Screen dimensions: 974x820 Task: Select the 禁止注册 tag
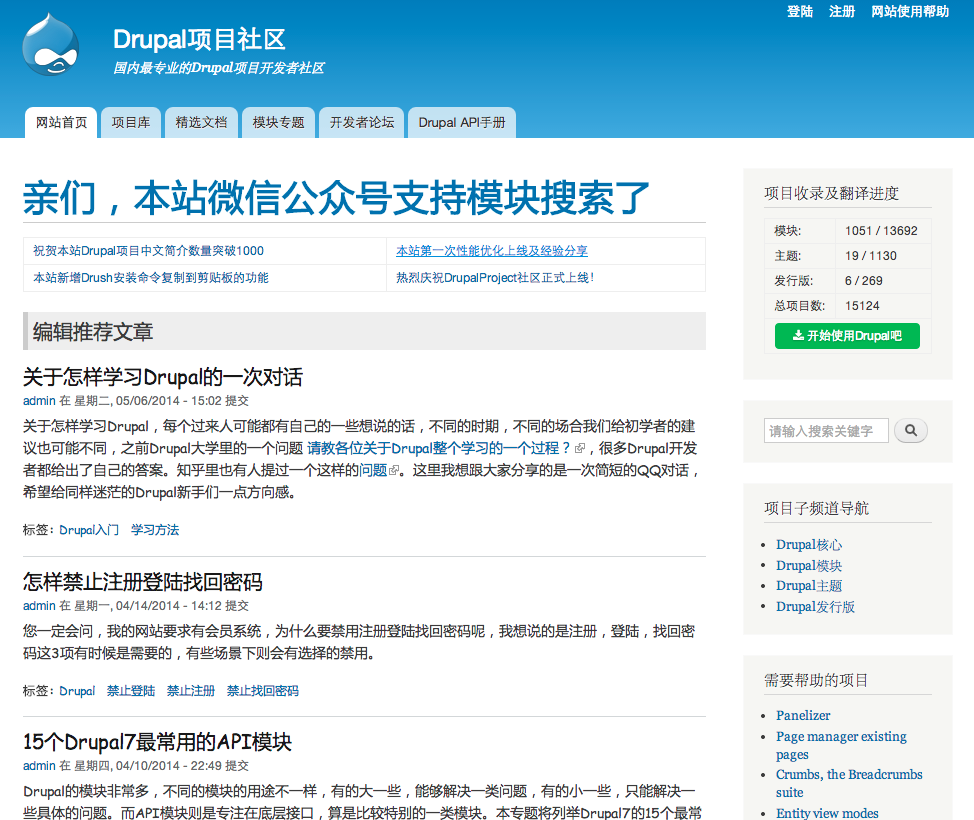191,691
